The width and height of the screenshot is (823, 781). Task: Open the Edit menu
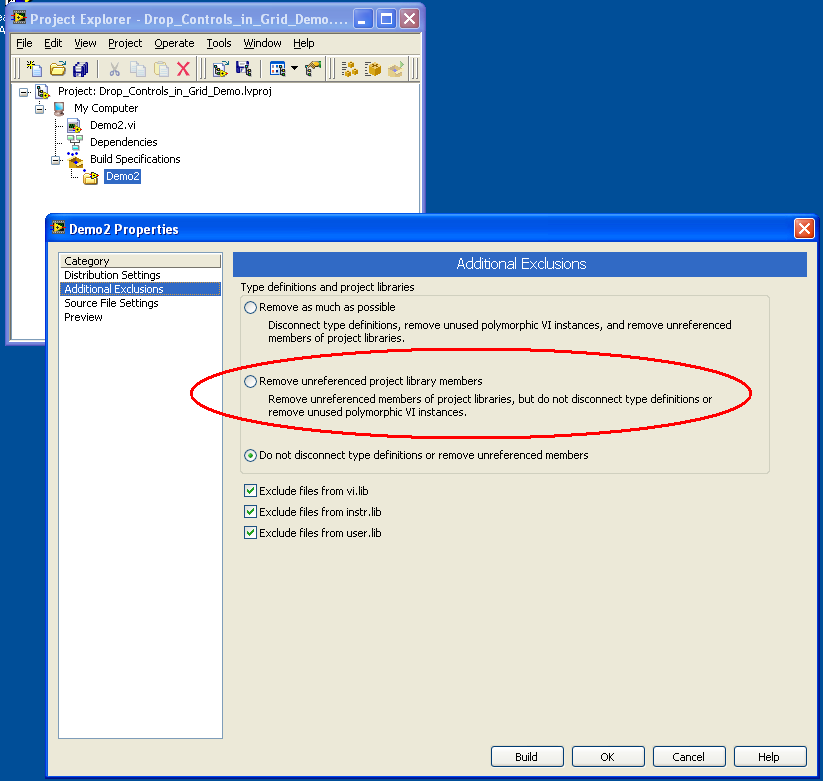point(53,43)
